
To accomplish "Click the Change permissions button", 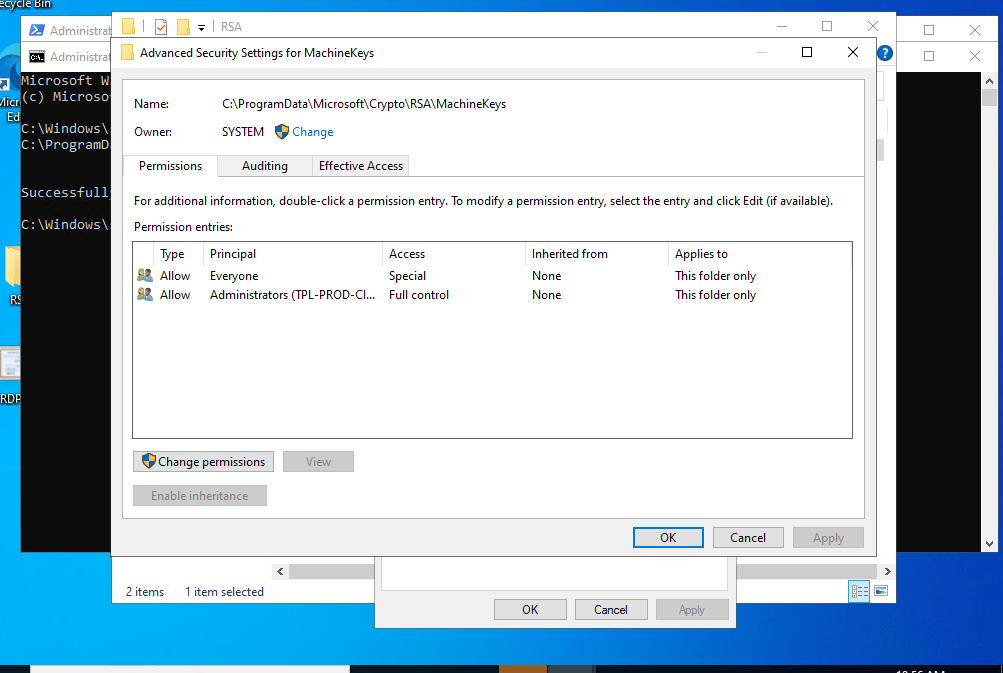I will [203, 462].
